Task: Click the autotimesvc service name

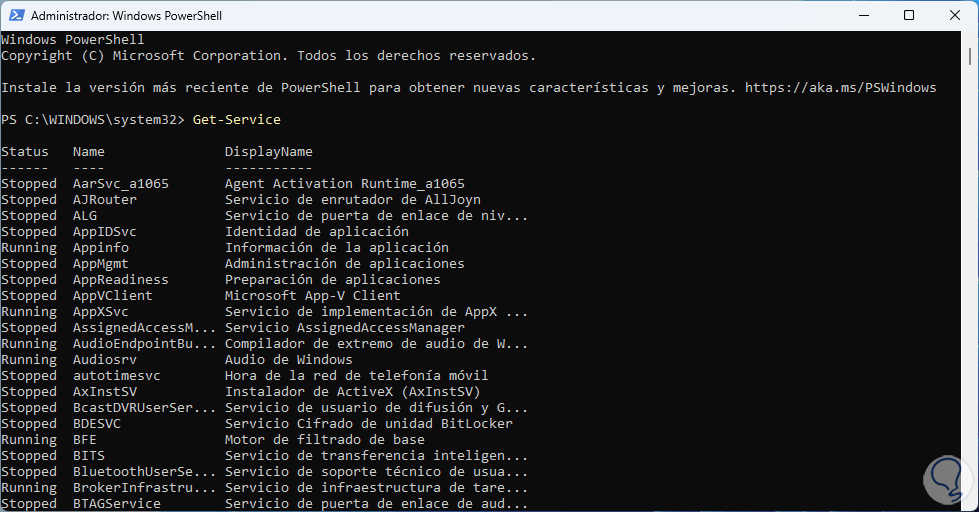Action: point(117,376)
